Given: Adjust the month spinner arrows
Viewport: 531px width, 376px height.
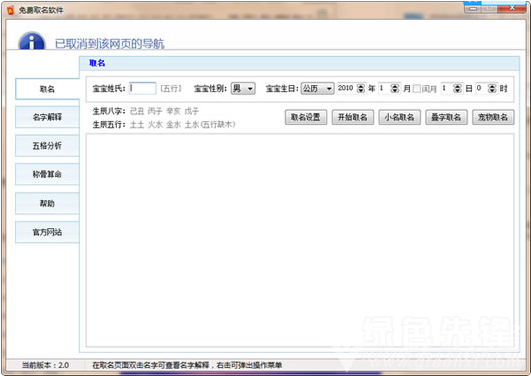Looking at the screenshot, I should click(395, 89).
